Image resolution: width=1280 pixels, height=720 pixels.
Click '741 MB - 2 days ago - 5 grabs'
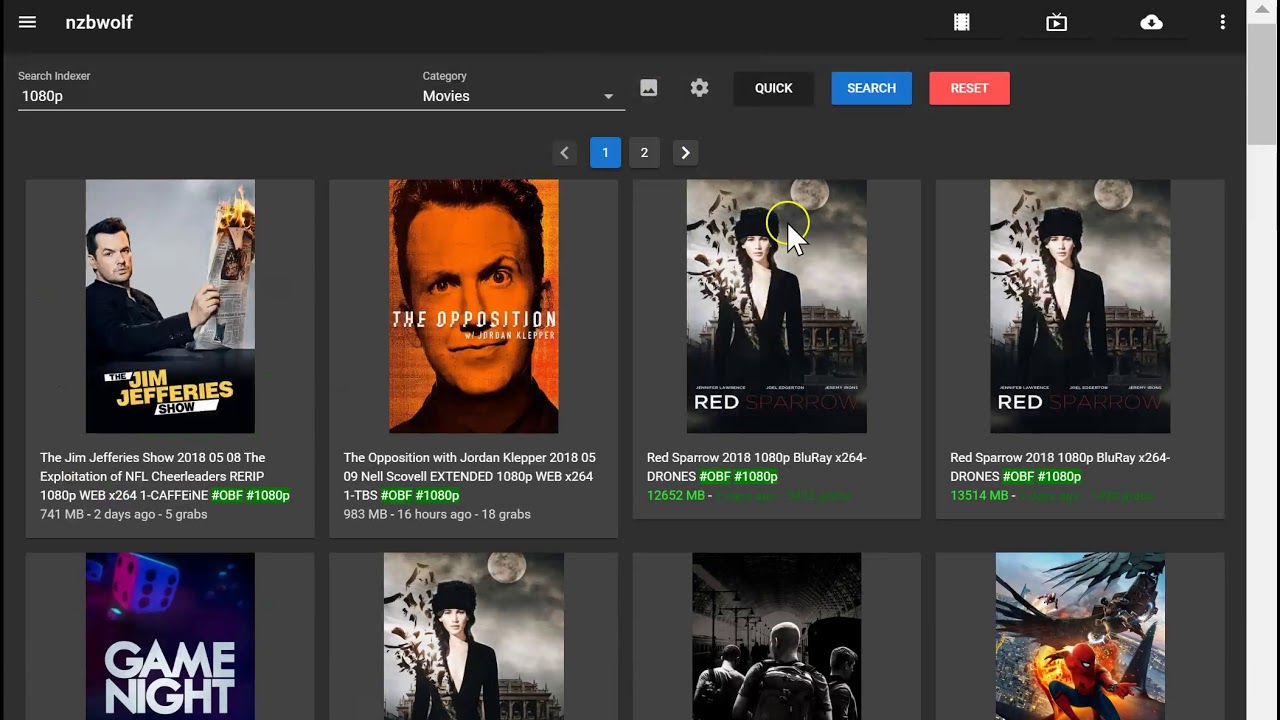pos(124,514)
